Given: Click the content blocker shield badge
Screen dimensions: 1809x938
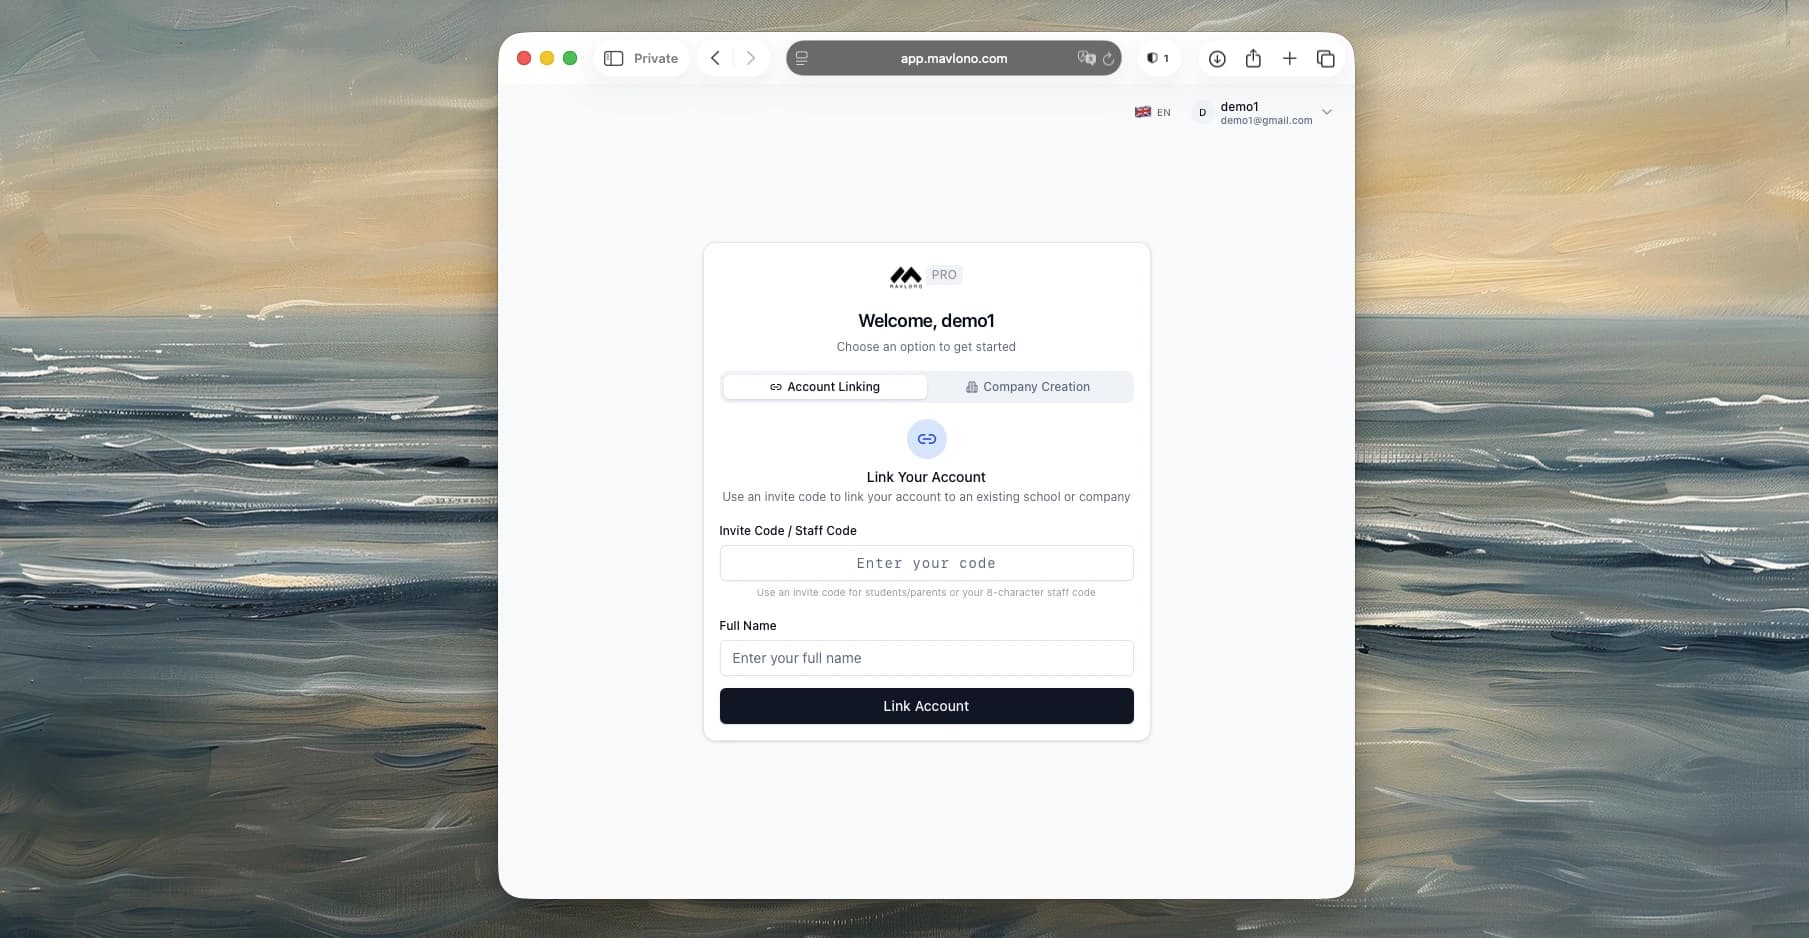Looking at the screenshot, I should [1157, 58].
